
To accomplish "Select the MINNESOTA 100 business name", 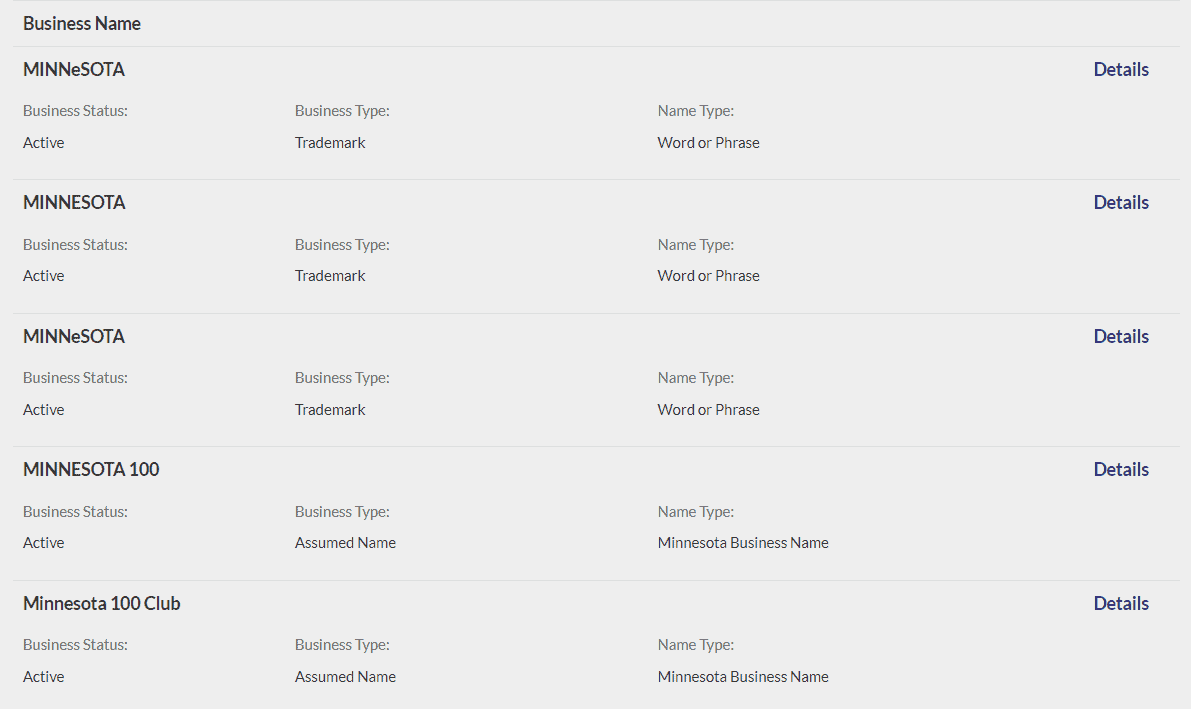I will click(x=91, y=469).
